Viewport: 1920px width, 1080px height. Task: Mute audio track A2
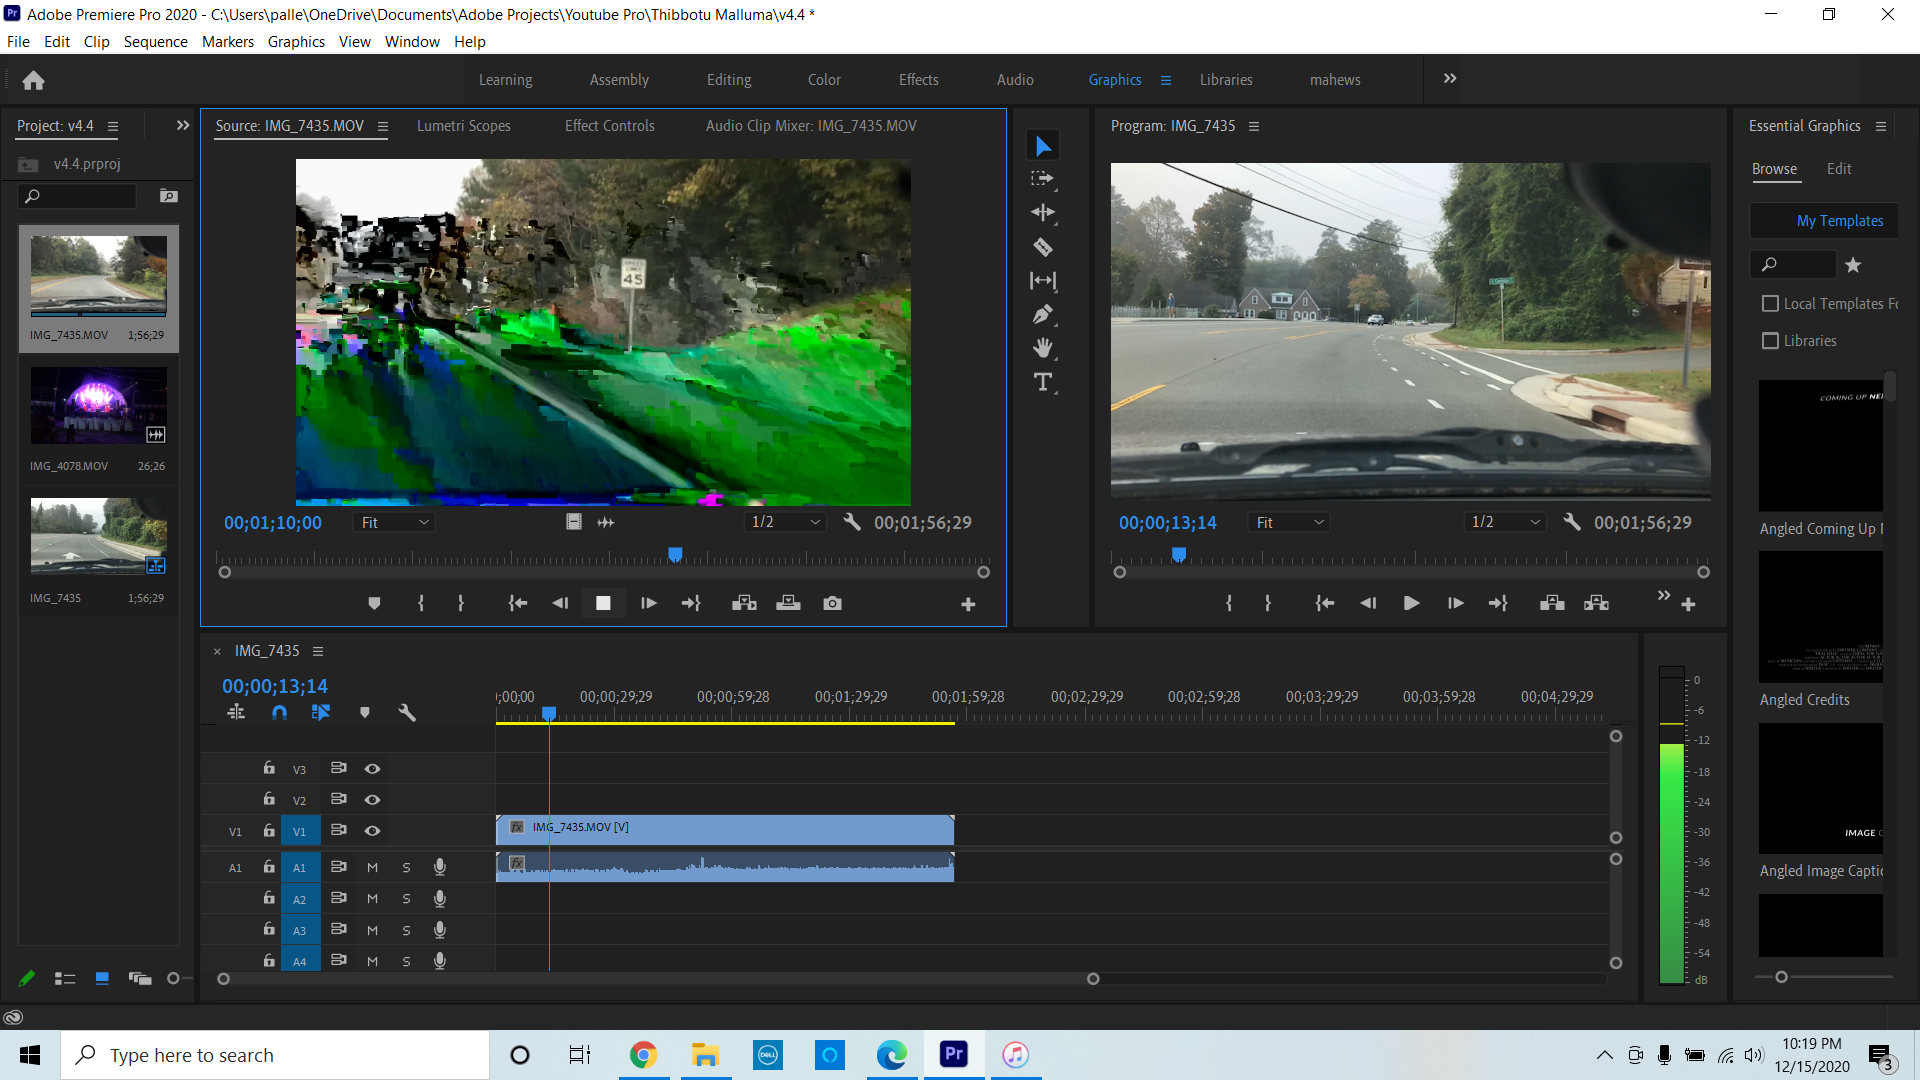(371, 898)
